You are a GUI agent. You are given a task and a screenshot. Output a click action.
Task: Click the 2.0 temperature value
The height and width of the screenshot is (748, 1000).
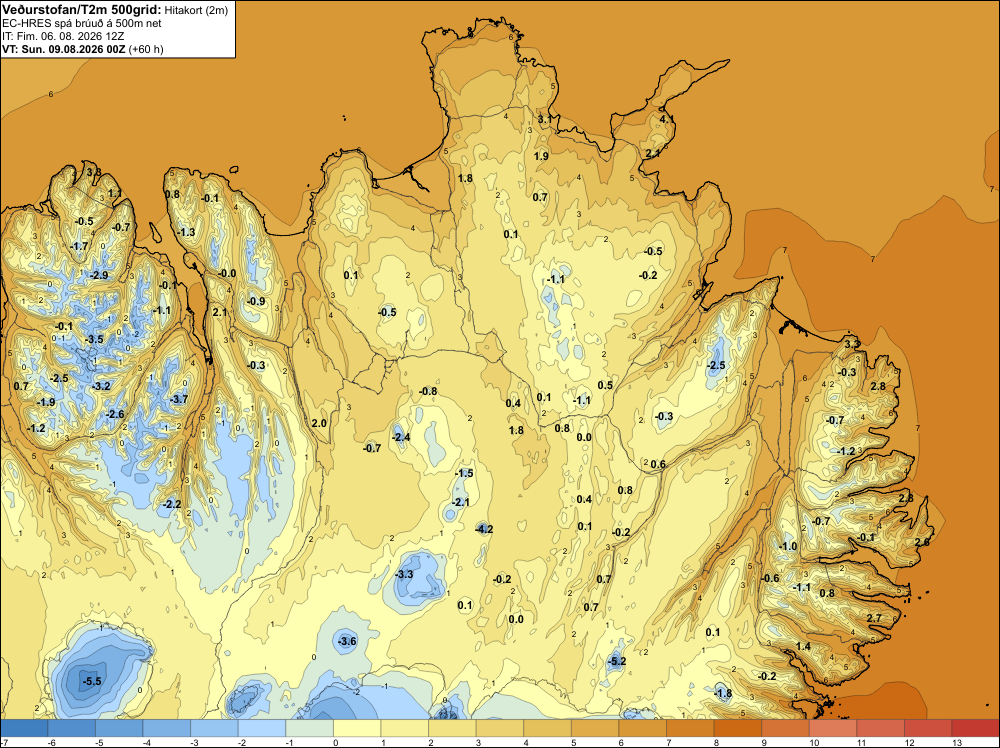tap(319, 423)
